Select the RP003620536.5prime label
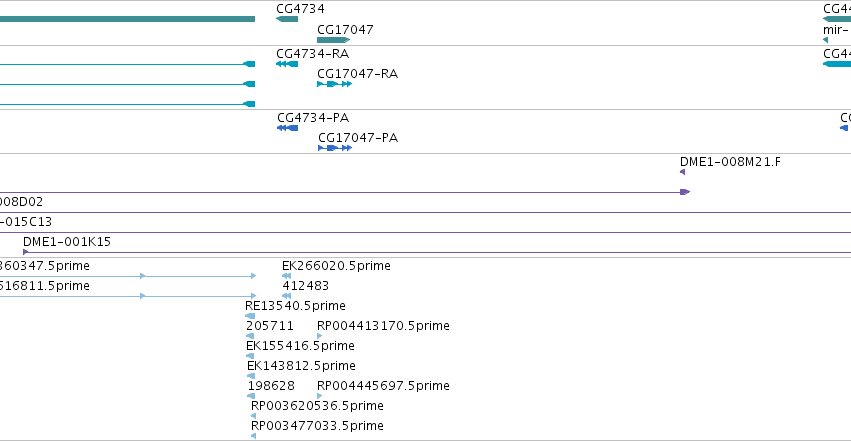Viewport: 851px width, 441px height. click(x=317, y=405)
